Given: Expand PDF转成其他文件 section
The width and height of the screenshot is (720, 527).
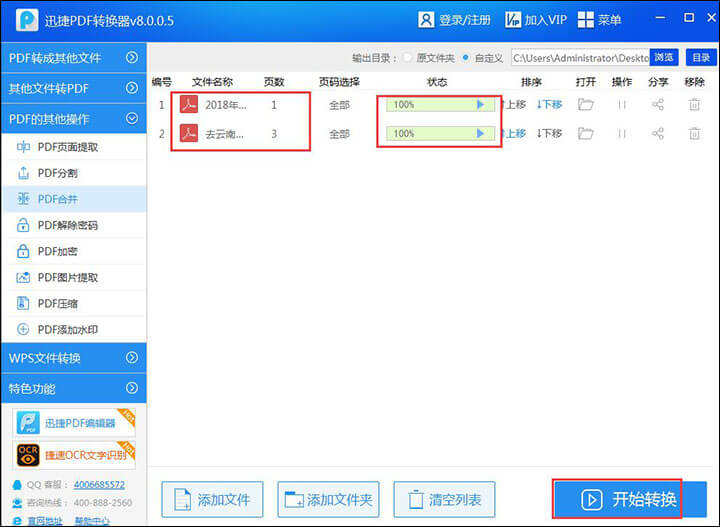Looking at the screenshot, I should coord(73,57).
